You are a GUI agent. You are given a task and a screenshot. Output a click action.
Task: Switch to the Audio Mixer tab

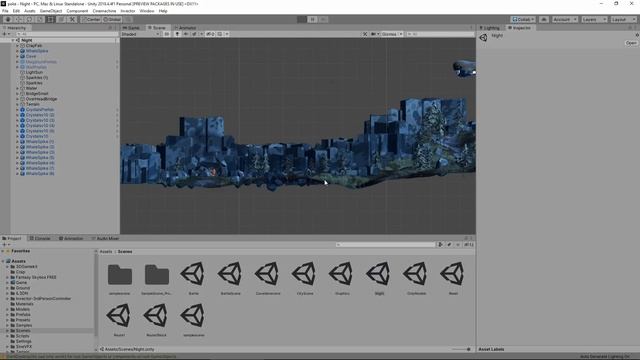(x=105, y=238)
